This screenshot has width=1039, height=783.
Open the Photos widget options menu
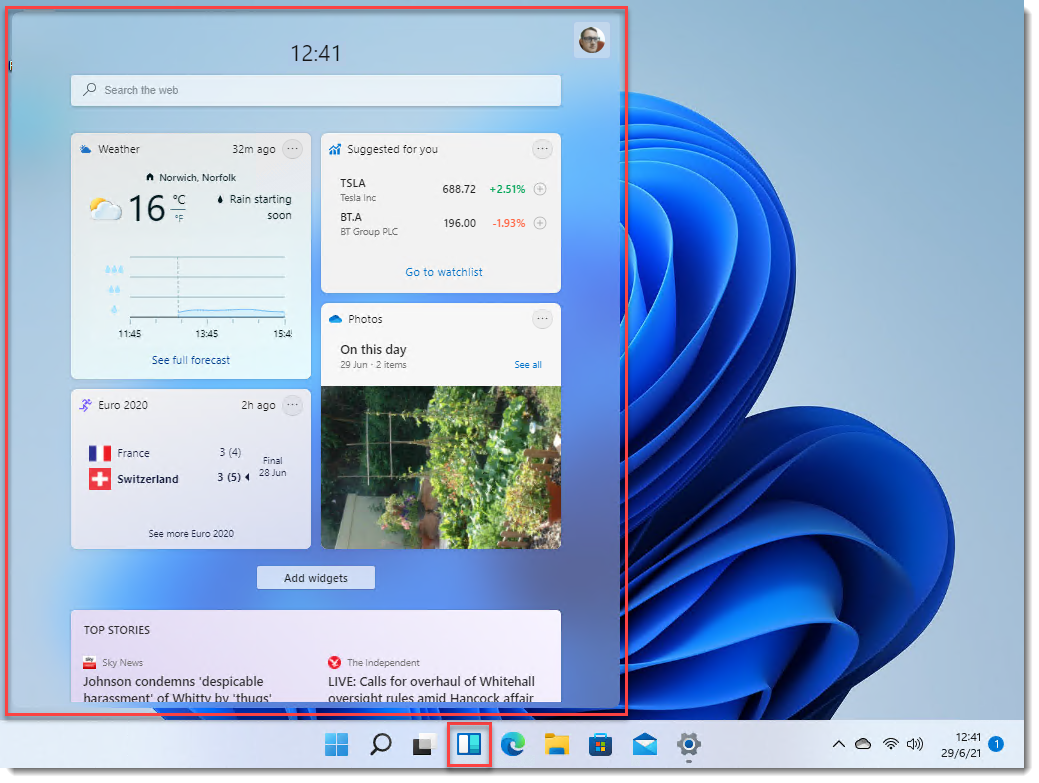pyautogui.click(x=542, y=318)
